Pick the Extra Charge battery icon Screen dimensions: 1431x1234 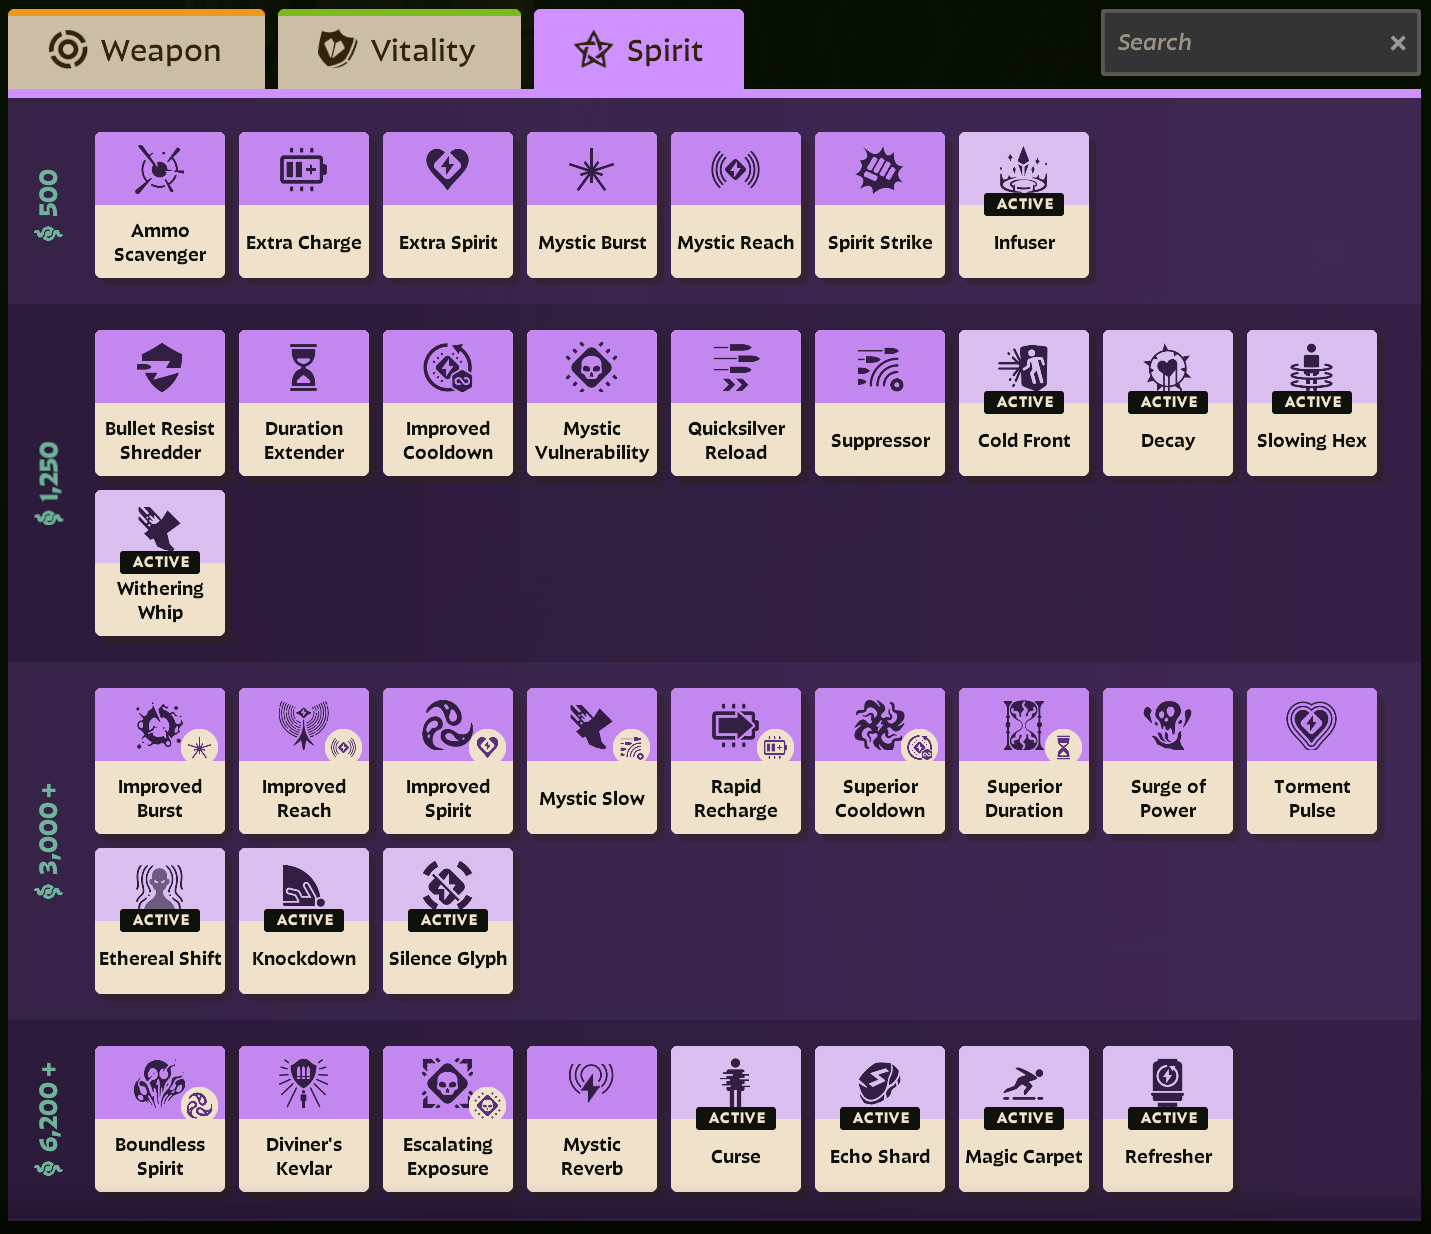pos(304,170)
